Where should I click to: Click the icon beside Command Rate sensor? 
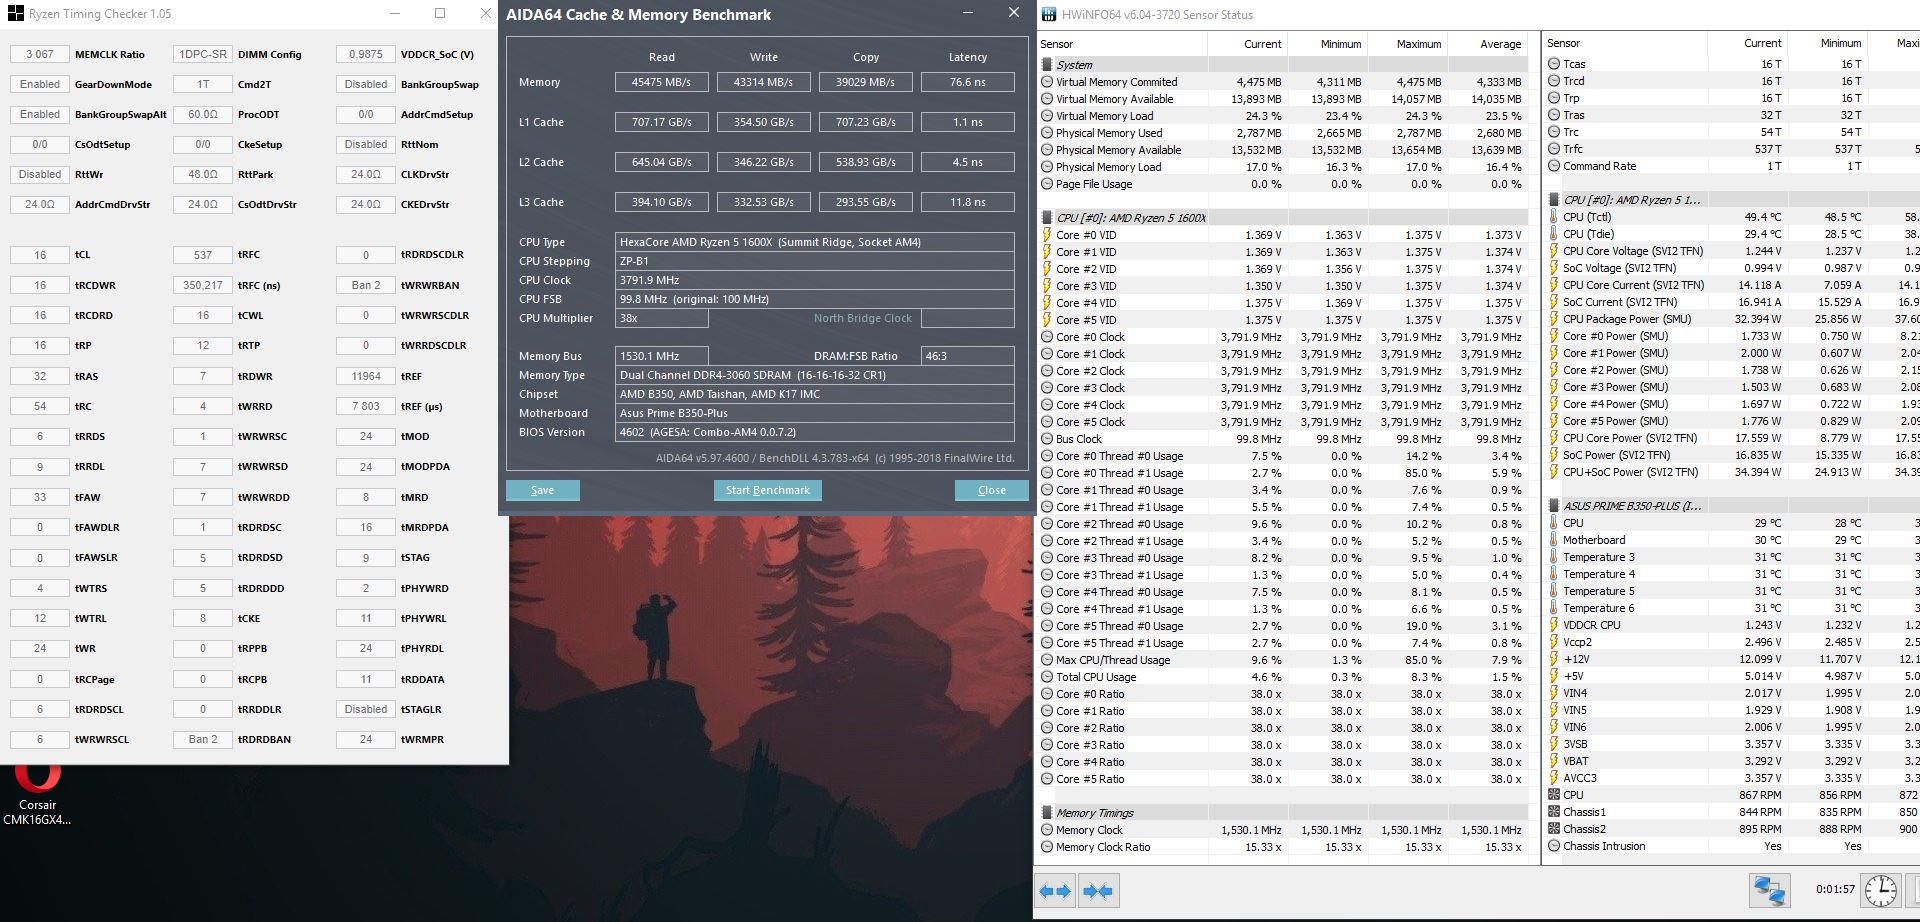point(1554,166)
